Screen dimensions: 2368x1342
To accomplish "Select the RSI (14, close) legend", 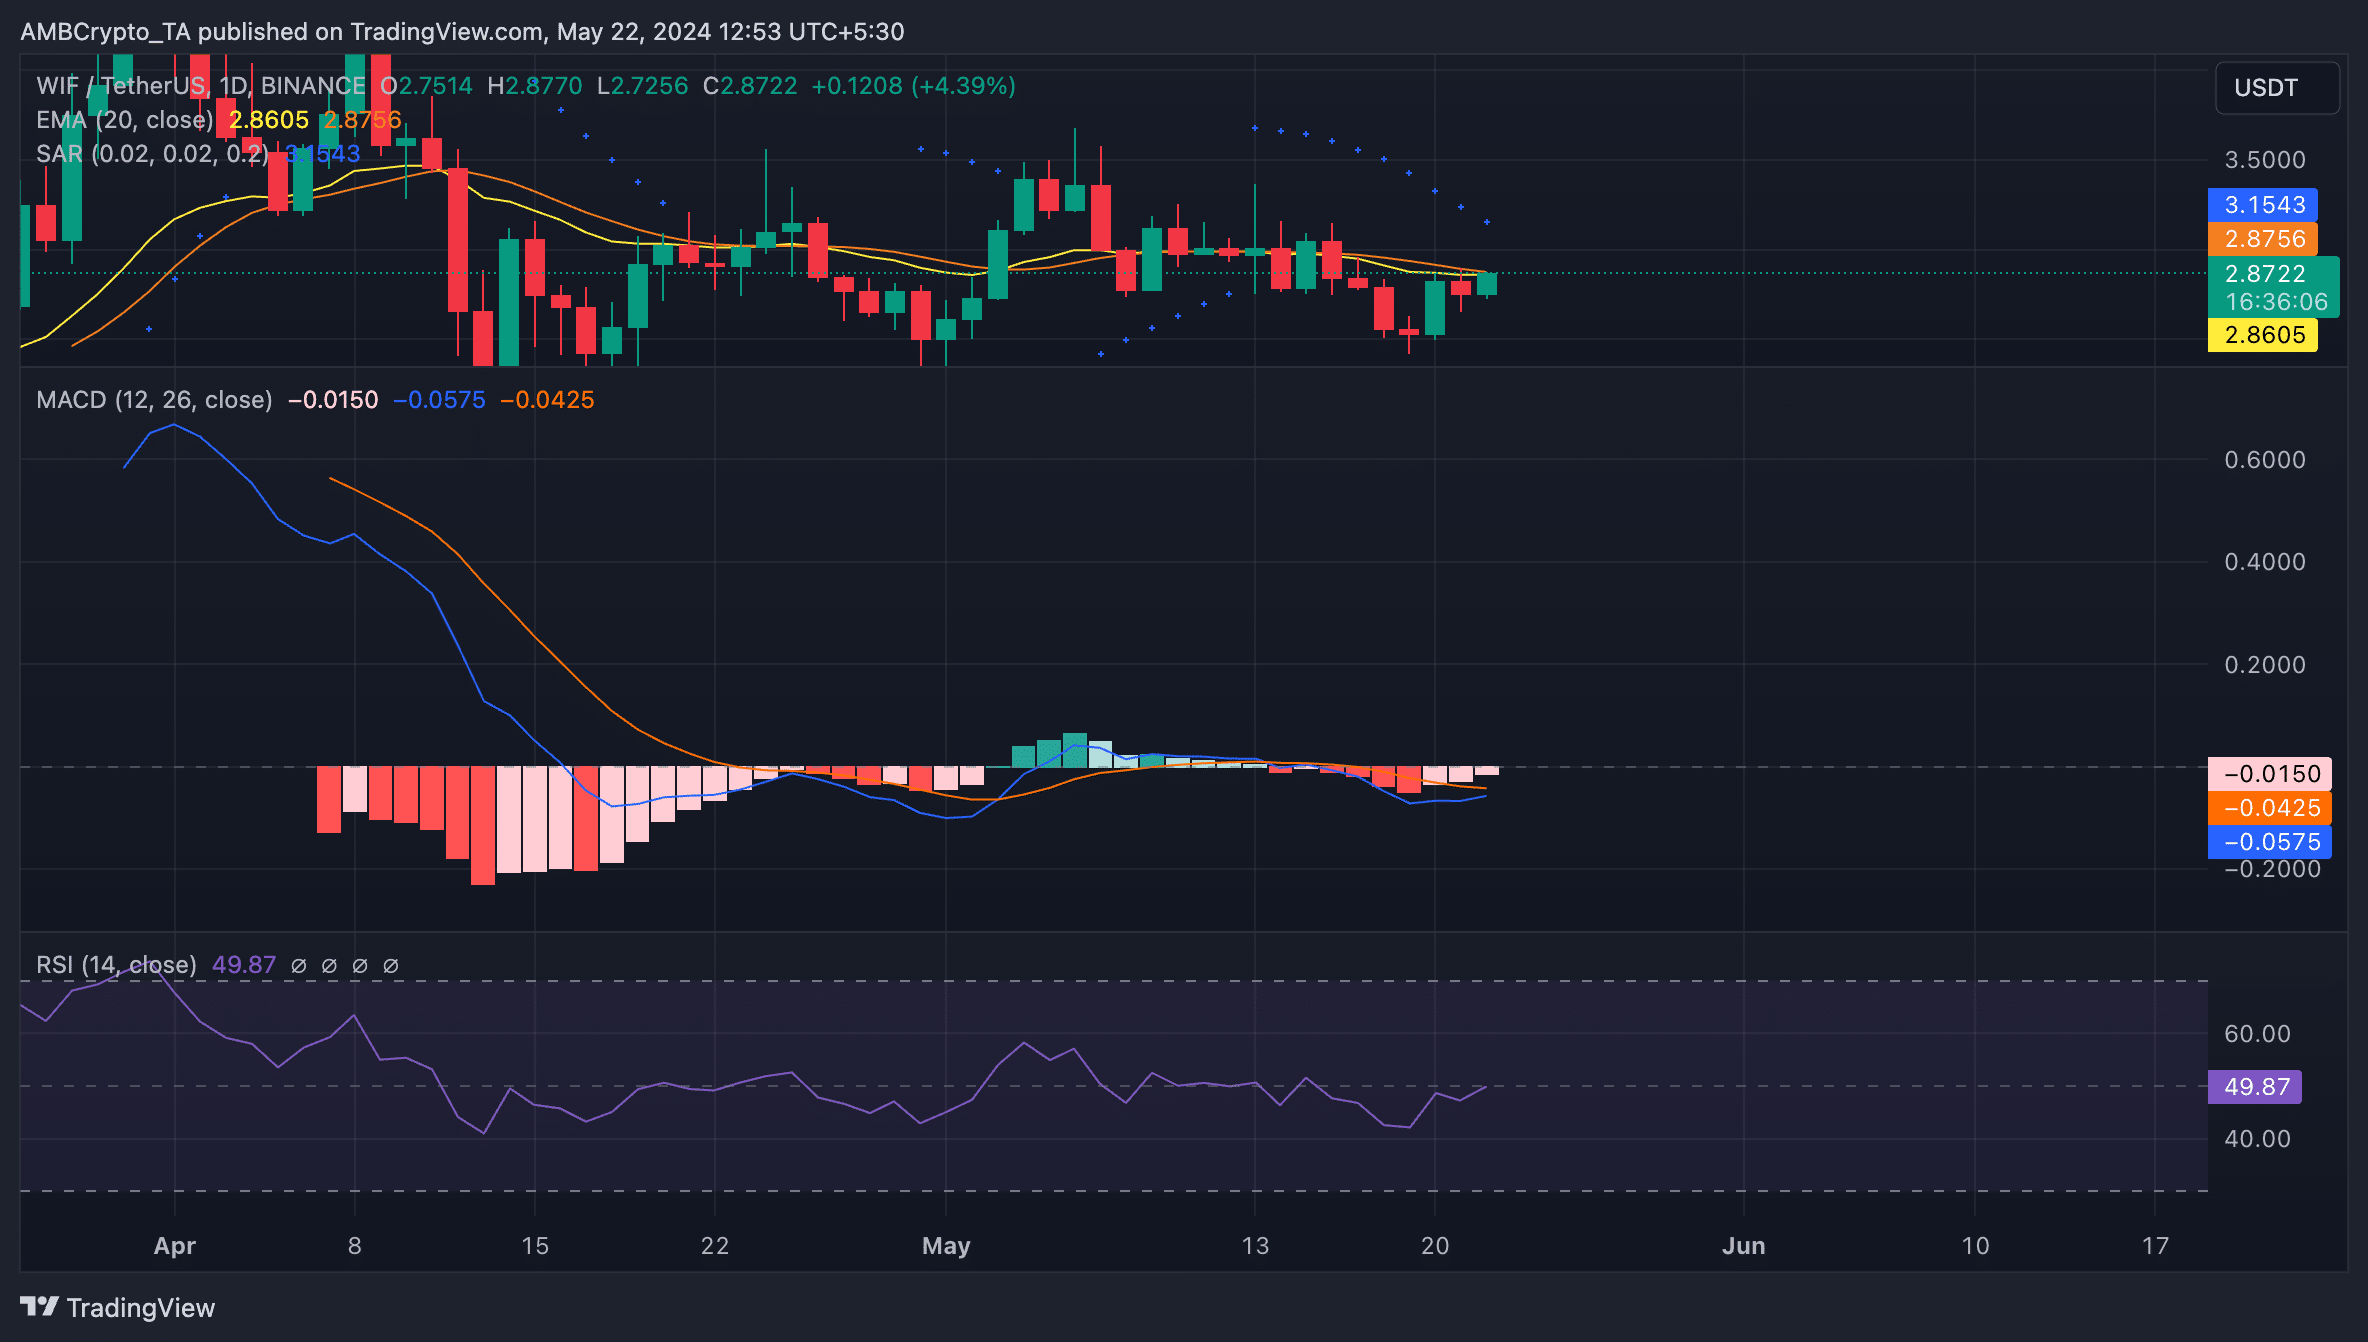I will tap(117, 965).
